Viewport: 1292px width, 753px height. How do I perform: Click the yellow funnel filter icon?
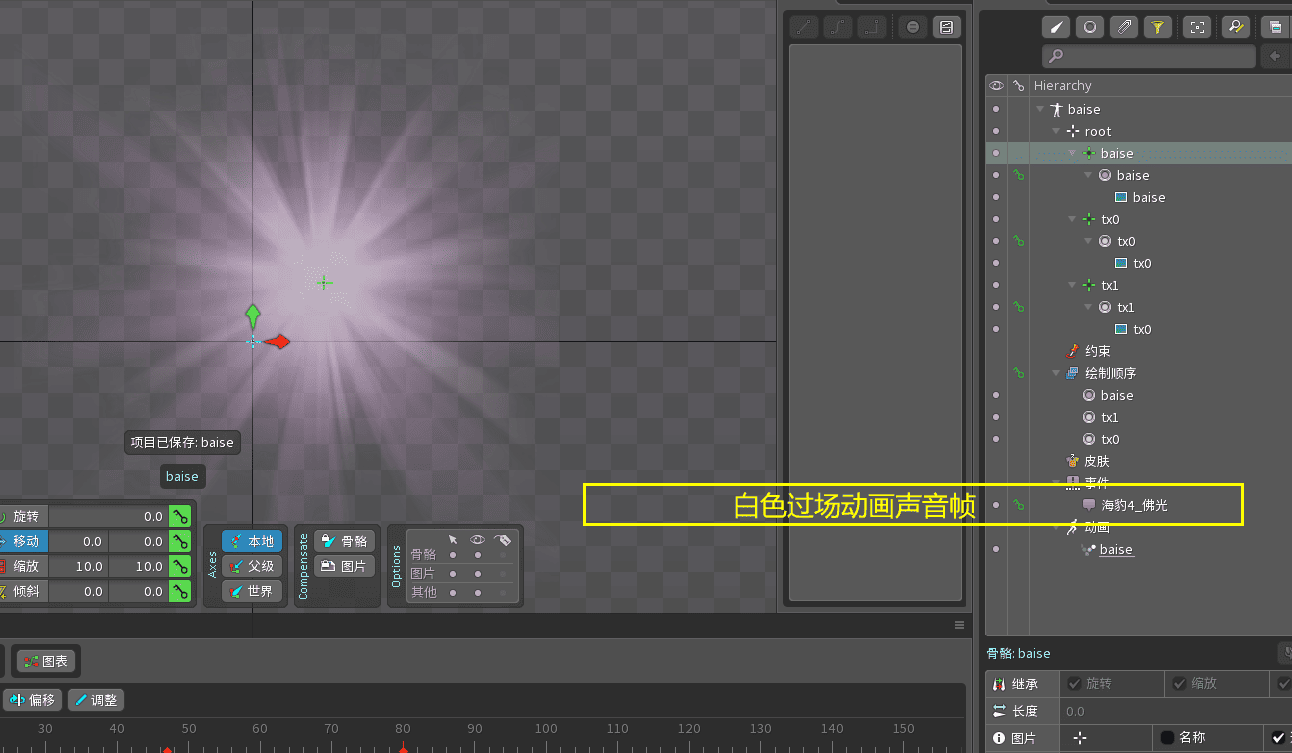click(x=1157, y=28)
